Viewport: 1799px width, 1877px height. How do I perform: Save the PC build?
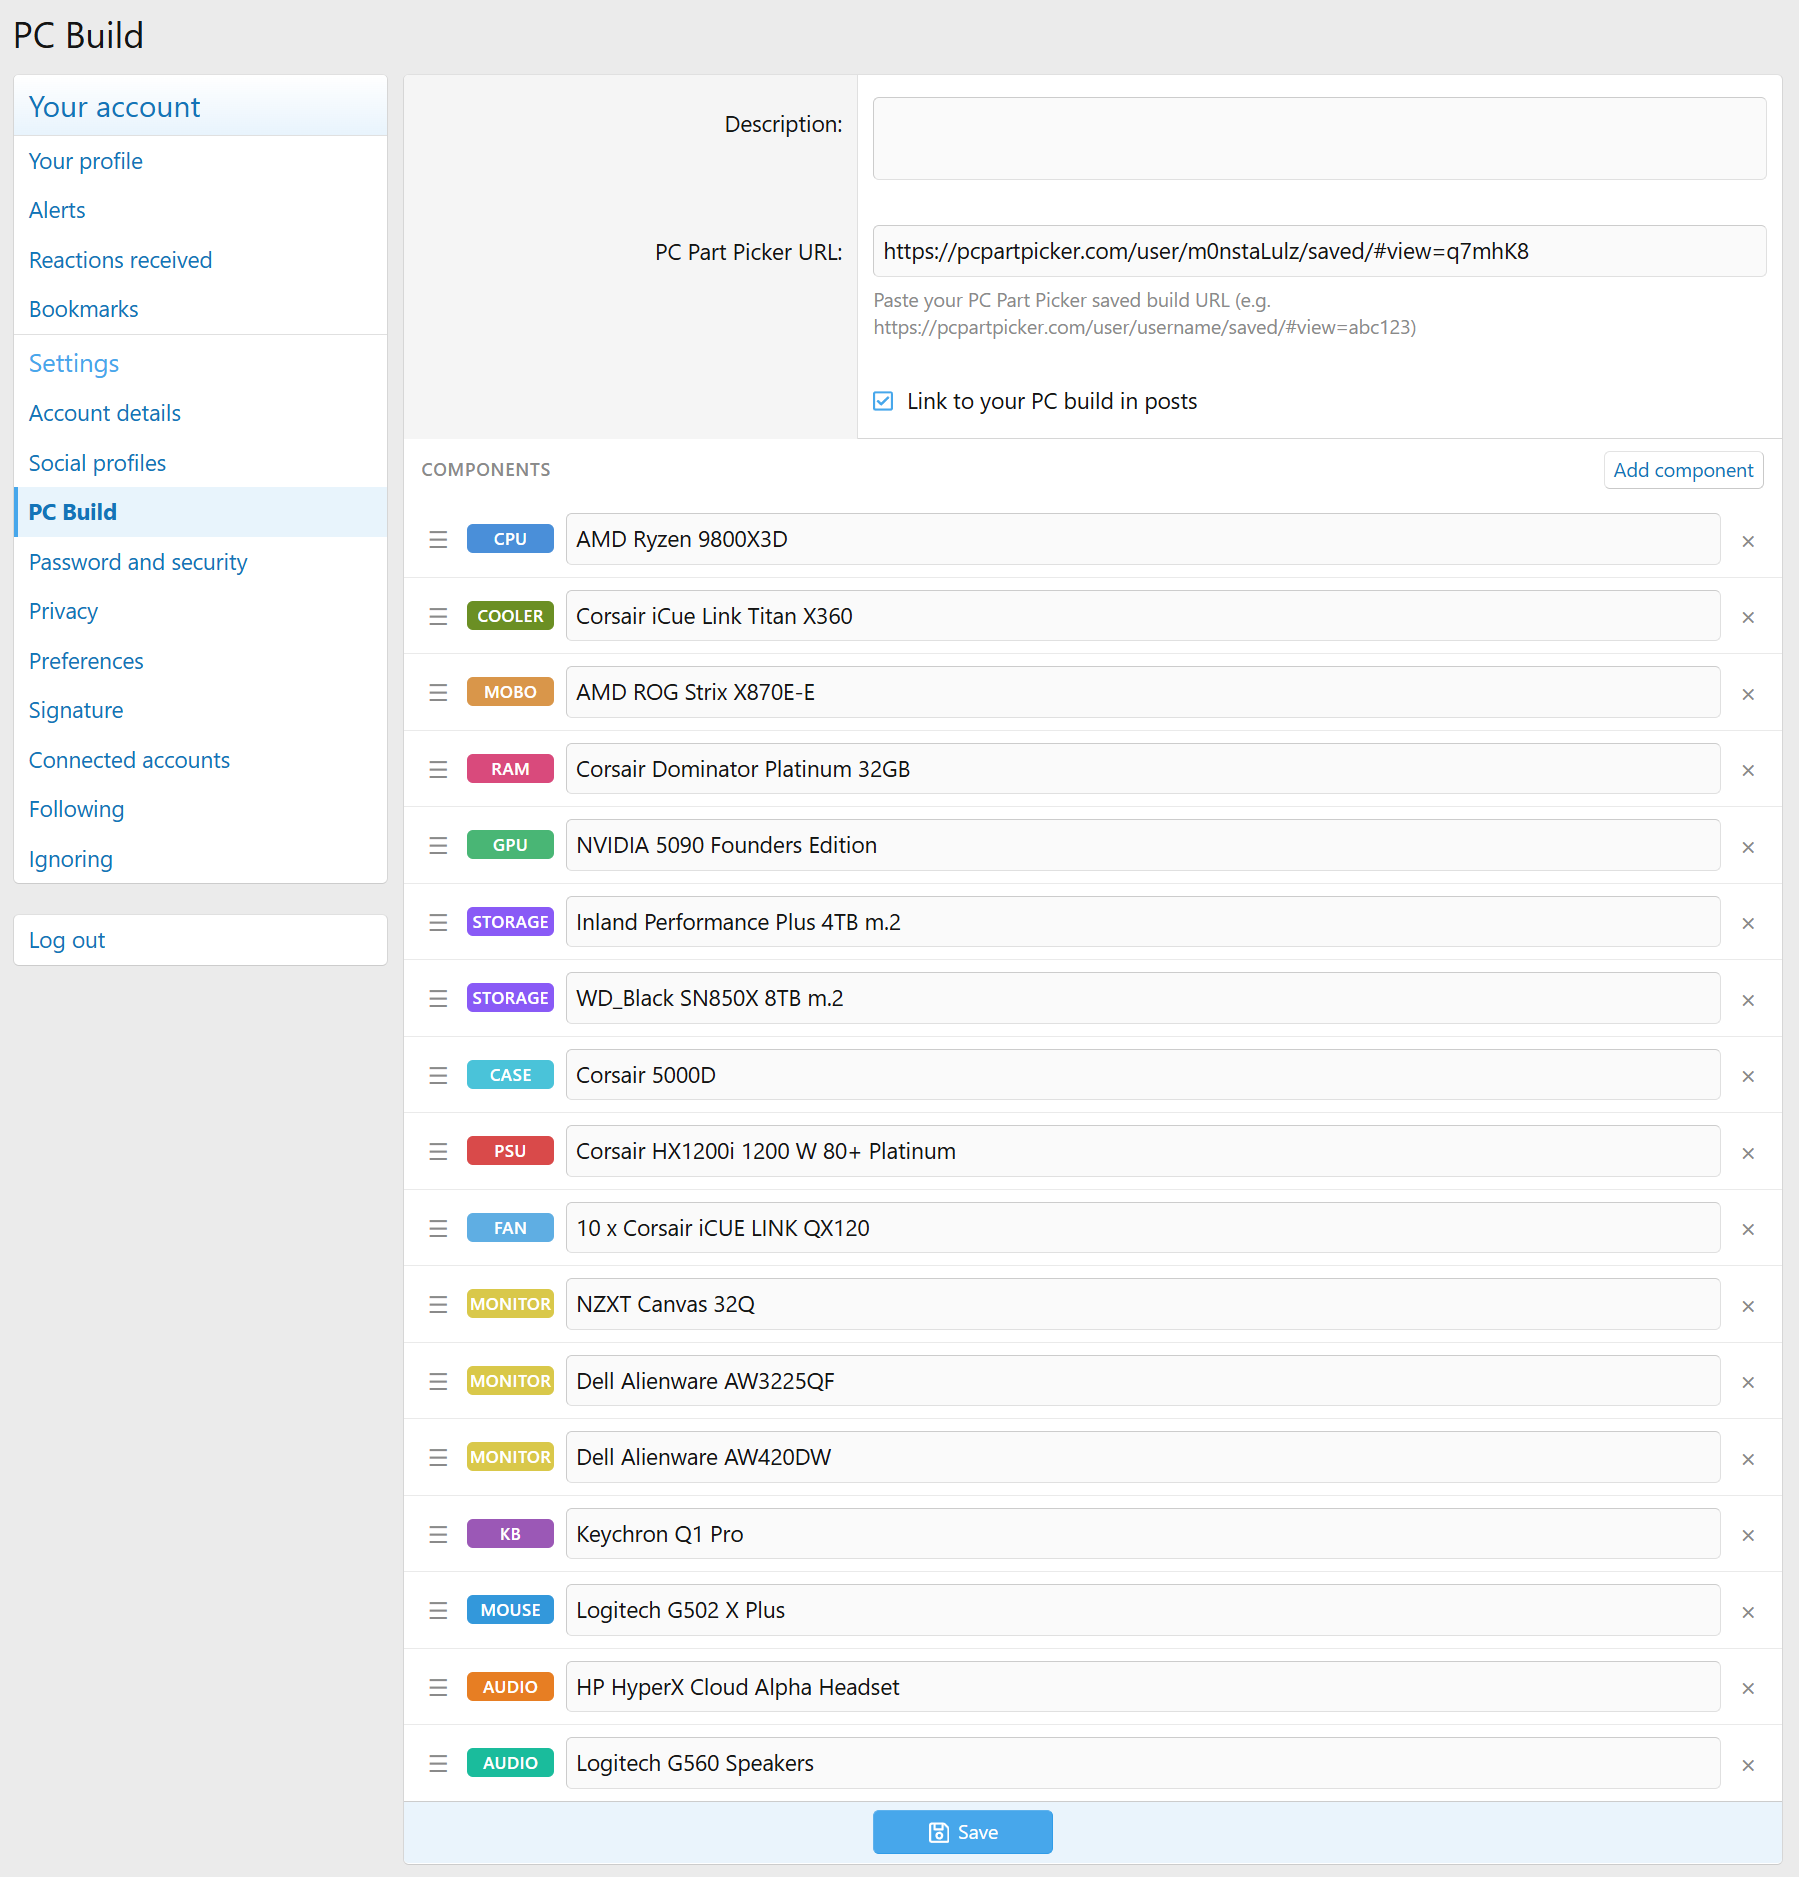pyautogui.click(x=962, y=1832)
